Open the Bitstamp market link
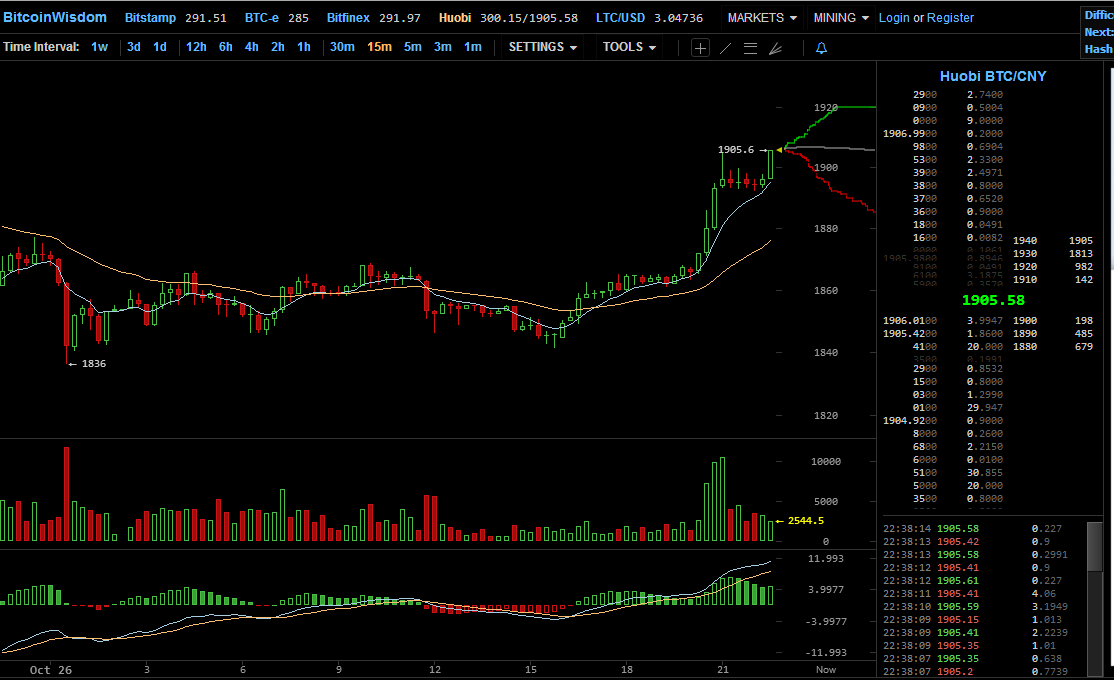This screenshot has width=1114, height=680. point(150,18)
